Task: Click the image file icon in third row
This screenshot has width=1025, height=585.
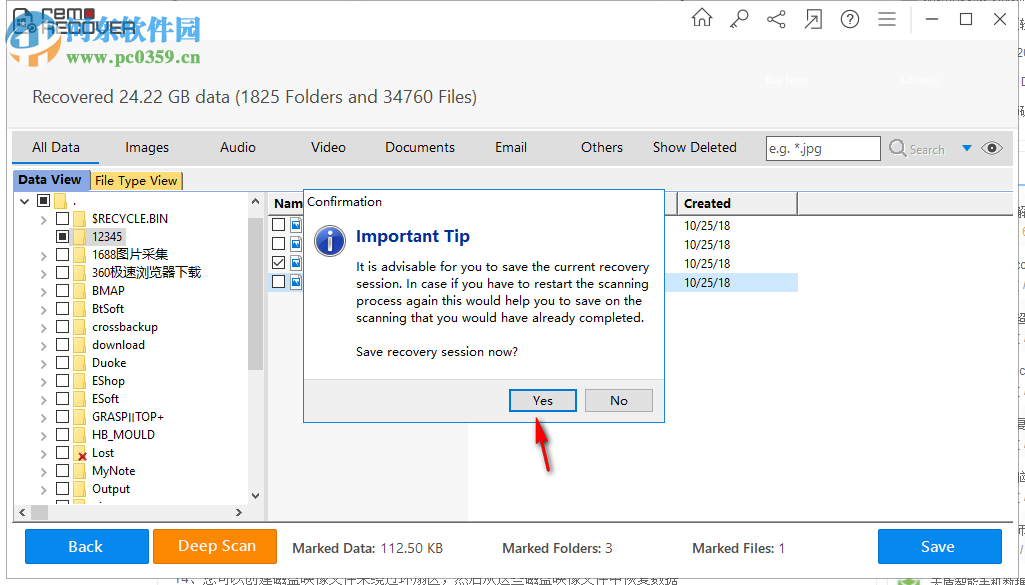Action: [296, 263]
